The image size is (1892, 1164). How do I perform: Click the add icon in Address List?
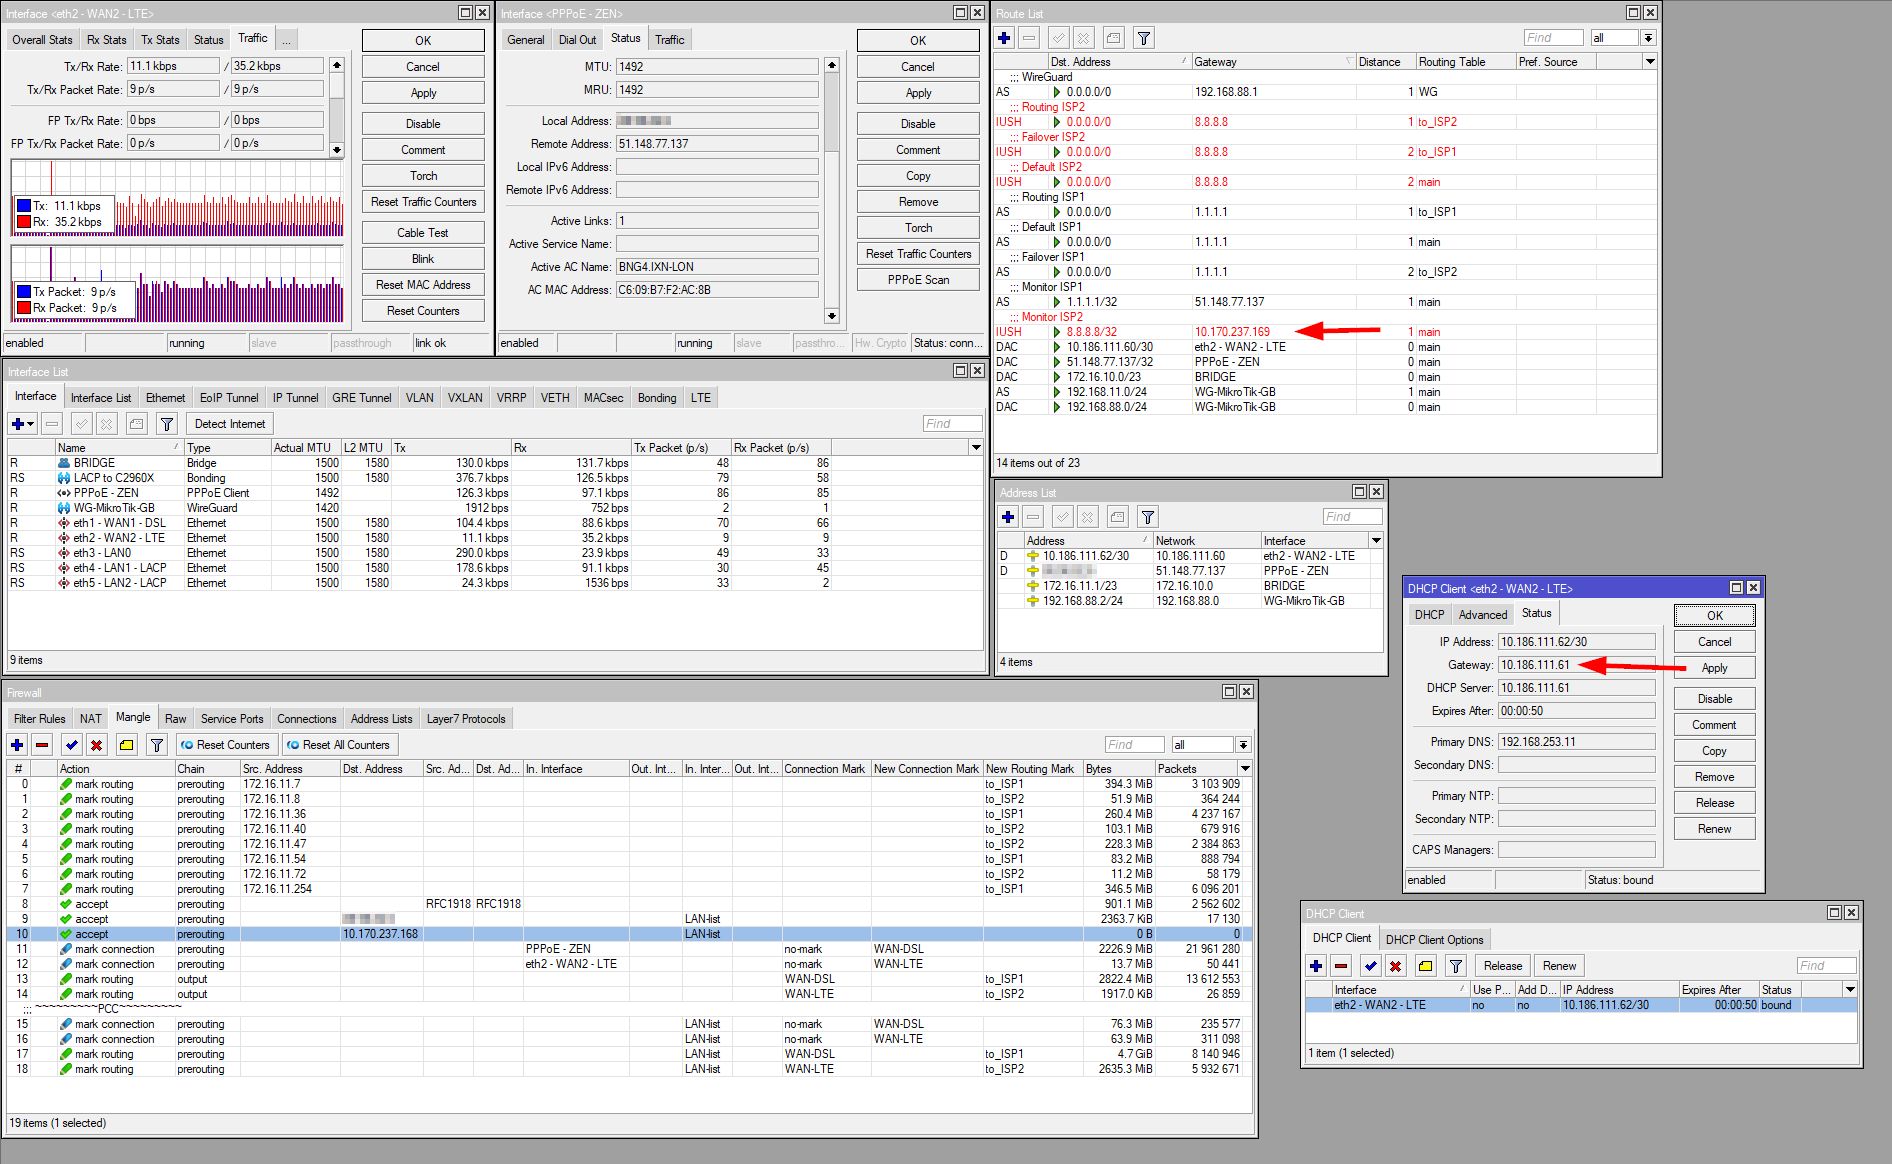click(1008, 517)
